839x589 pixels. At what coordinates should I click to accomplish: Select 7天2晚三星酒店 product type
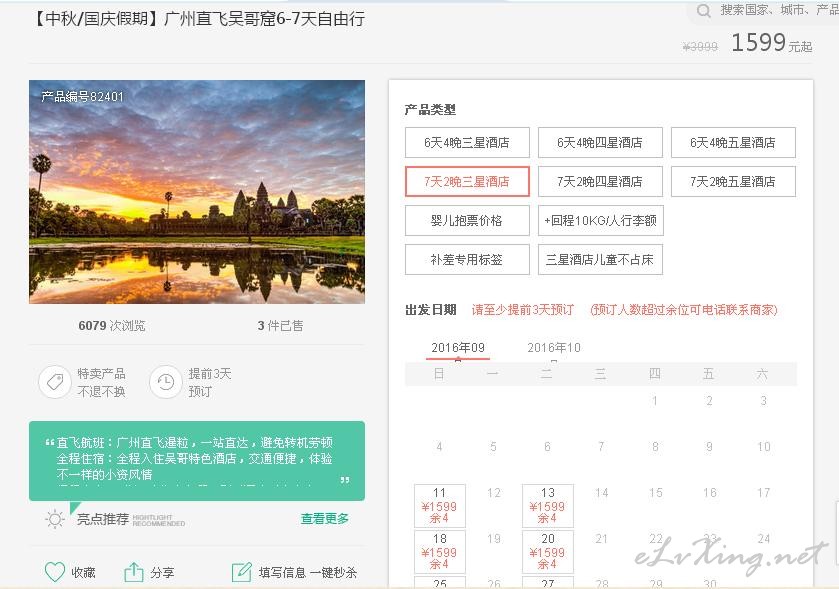click(467, 181)
